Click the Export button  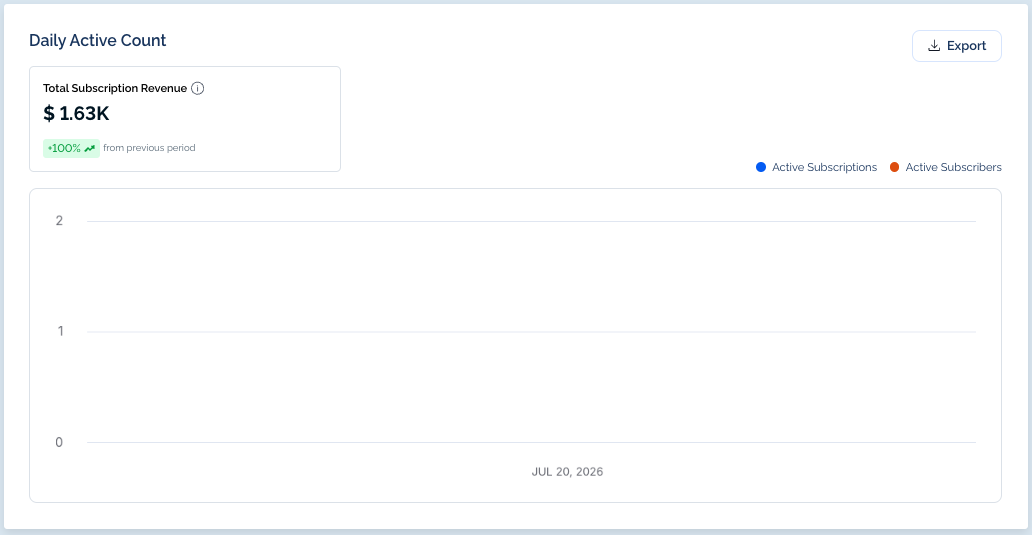956,46
